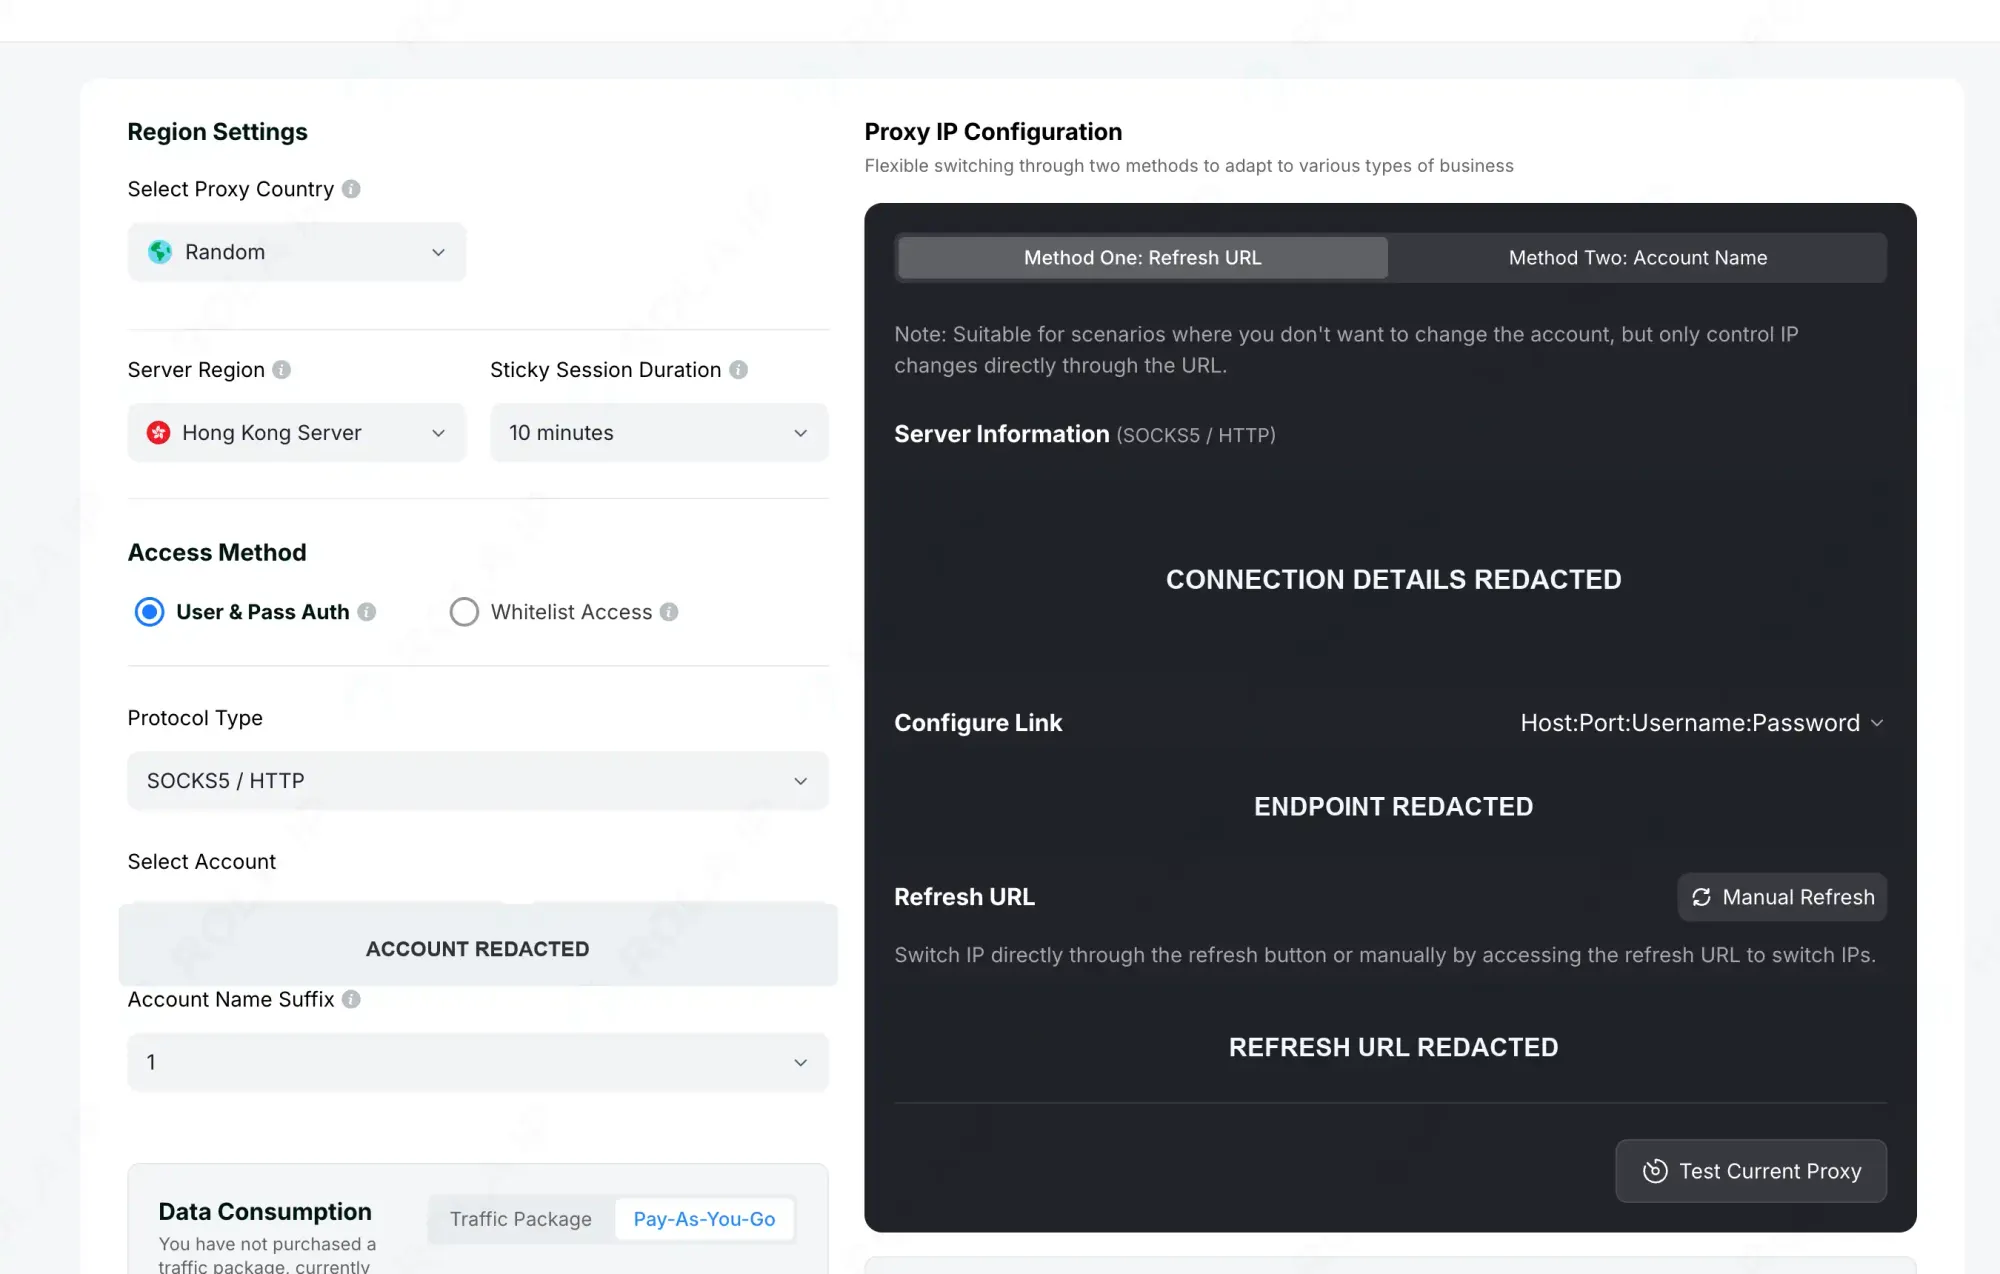
Task: Click info icon beside Sticky Session Duration
Action: click(738, 370)
